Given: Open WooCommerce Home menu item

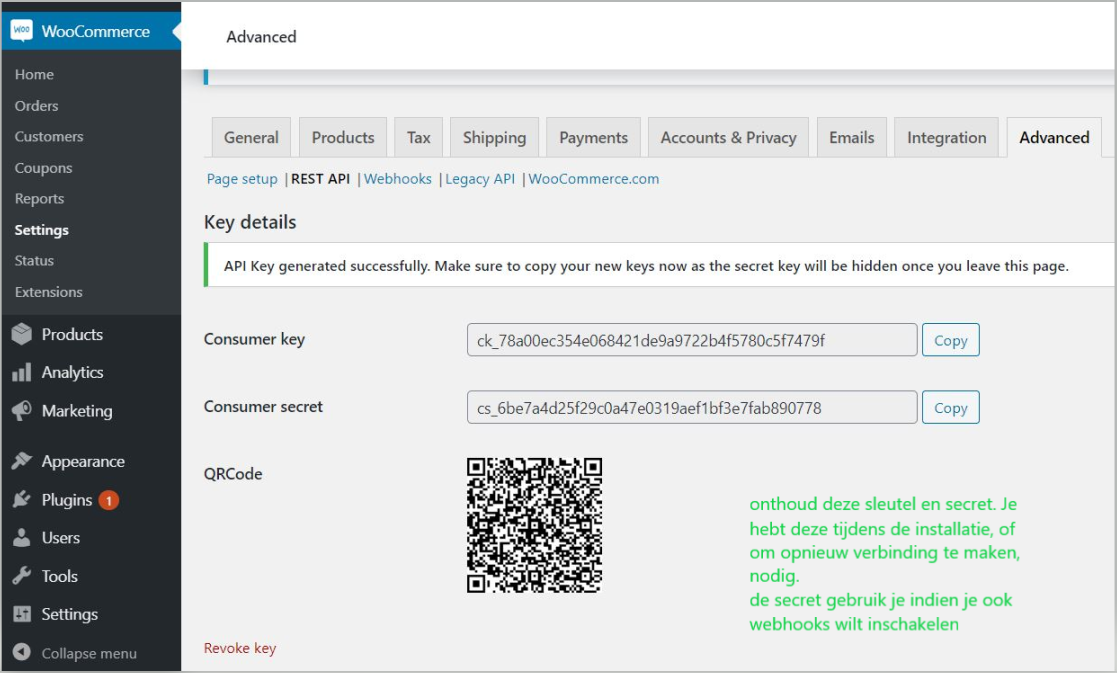Looking at the screenshot, I should click(34, 74).
